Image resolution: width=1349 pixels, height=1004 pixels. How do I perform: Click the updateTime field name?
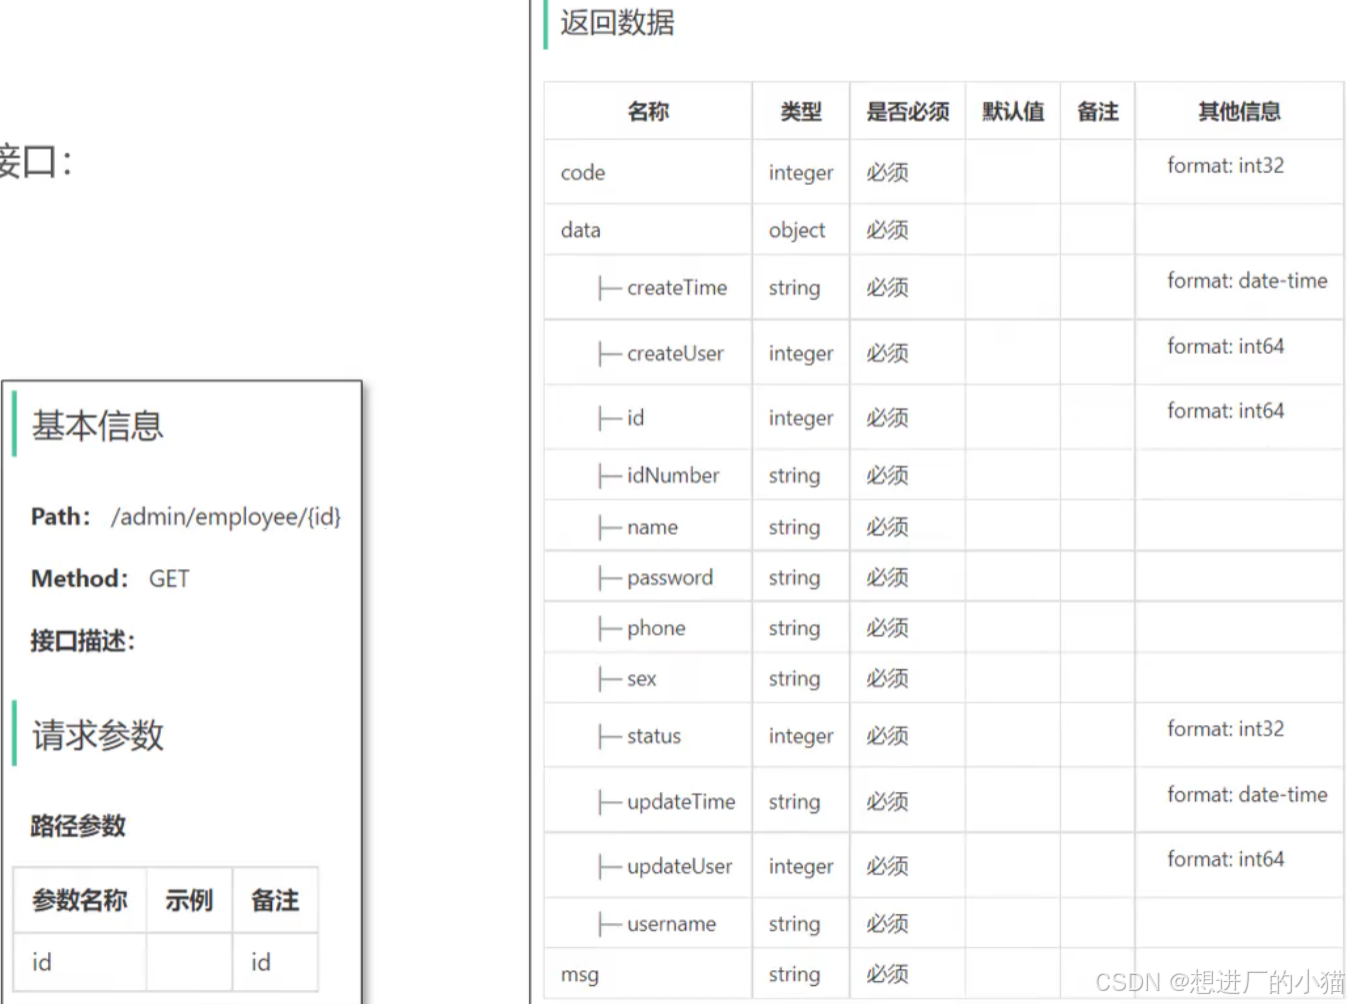(681, 802)
